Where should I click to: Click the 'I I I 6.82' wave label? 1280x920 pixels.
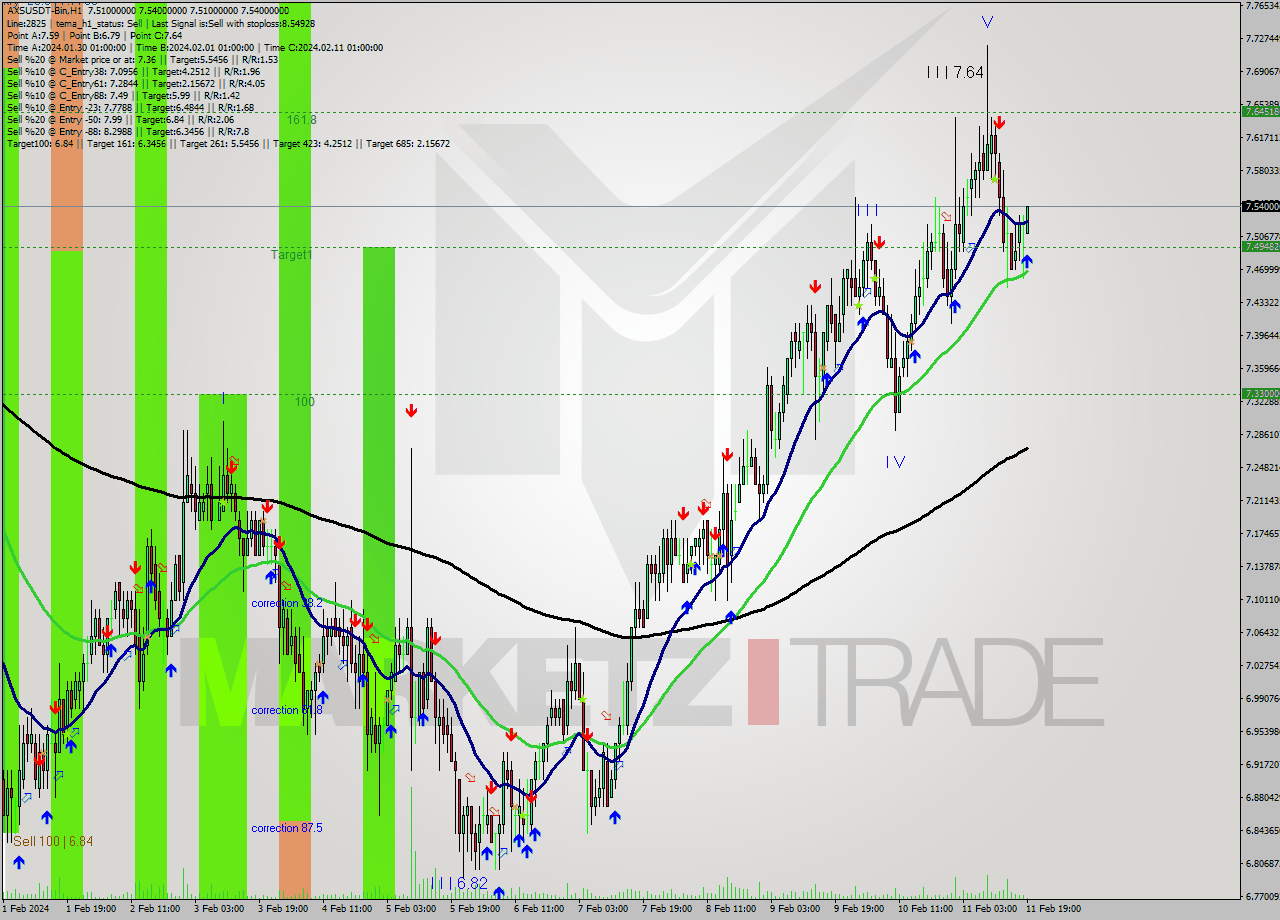[x=459, y=884]
